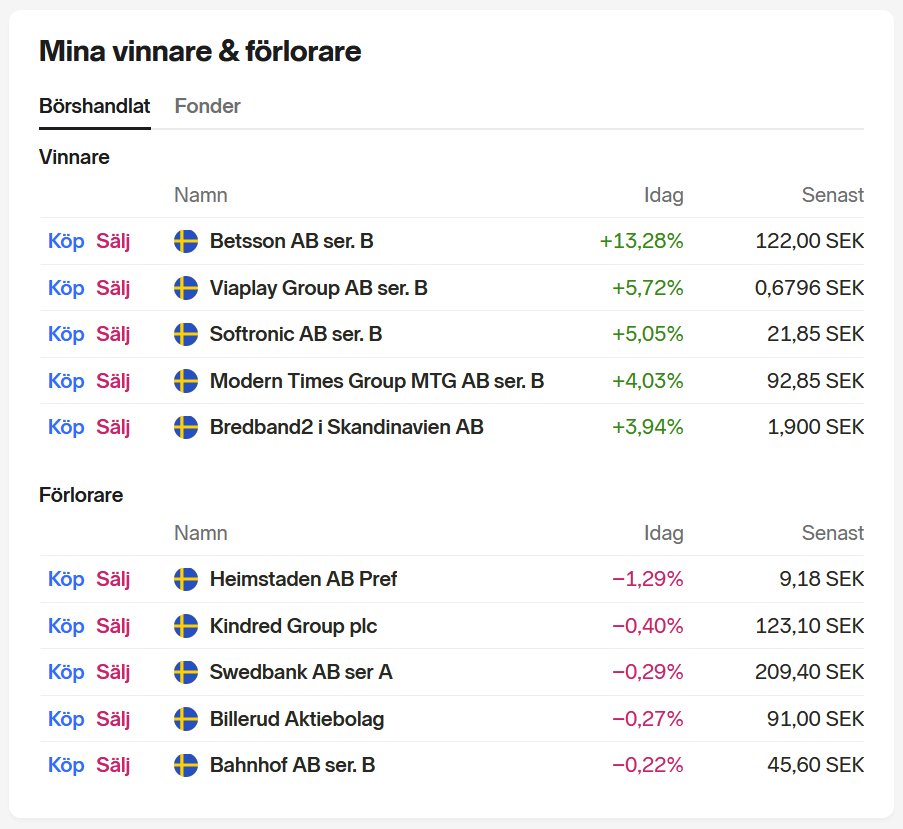Click the −0,22% change for Bahnhof
Viewport: 903px width, 829px height.
(647, 765)
